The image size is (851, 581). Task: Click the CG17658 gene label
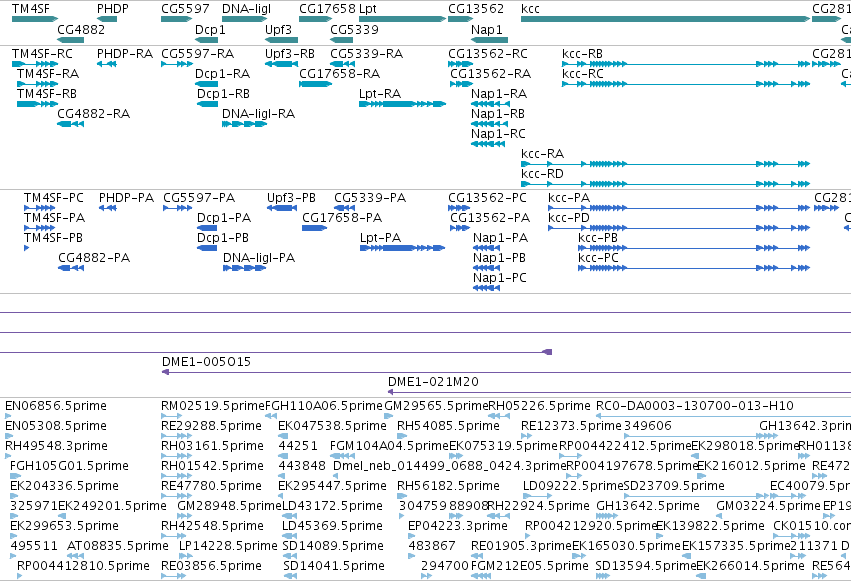327,9
